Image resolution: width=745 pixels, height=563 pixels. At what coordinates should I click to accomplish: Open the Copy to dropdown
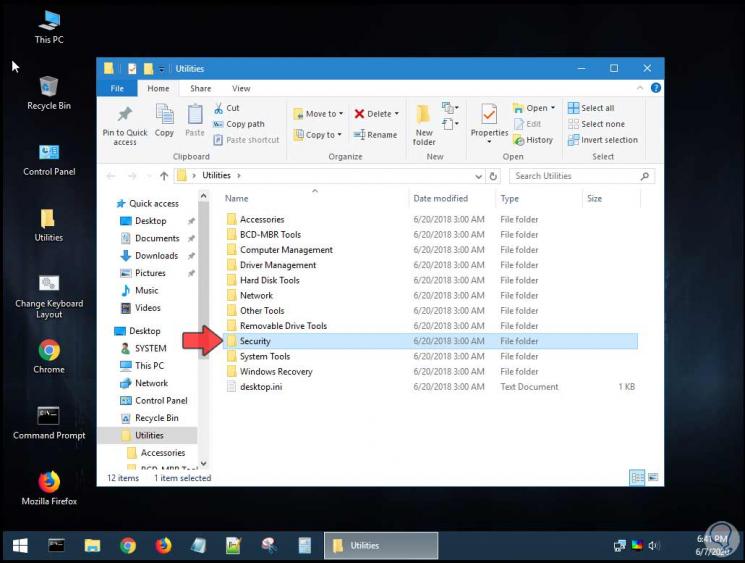pos(317,135)
